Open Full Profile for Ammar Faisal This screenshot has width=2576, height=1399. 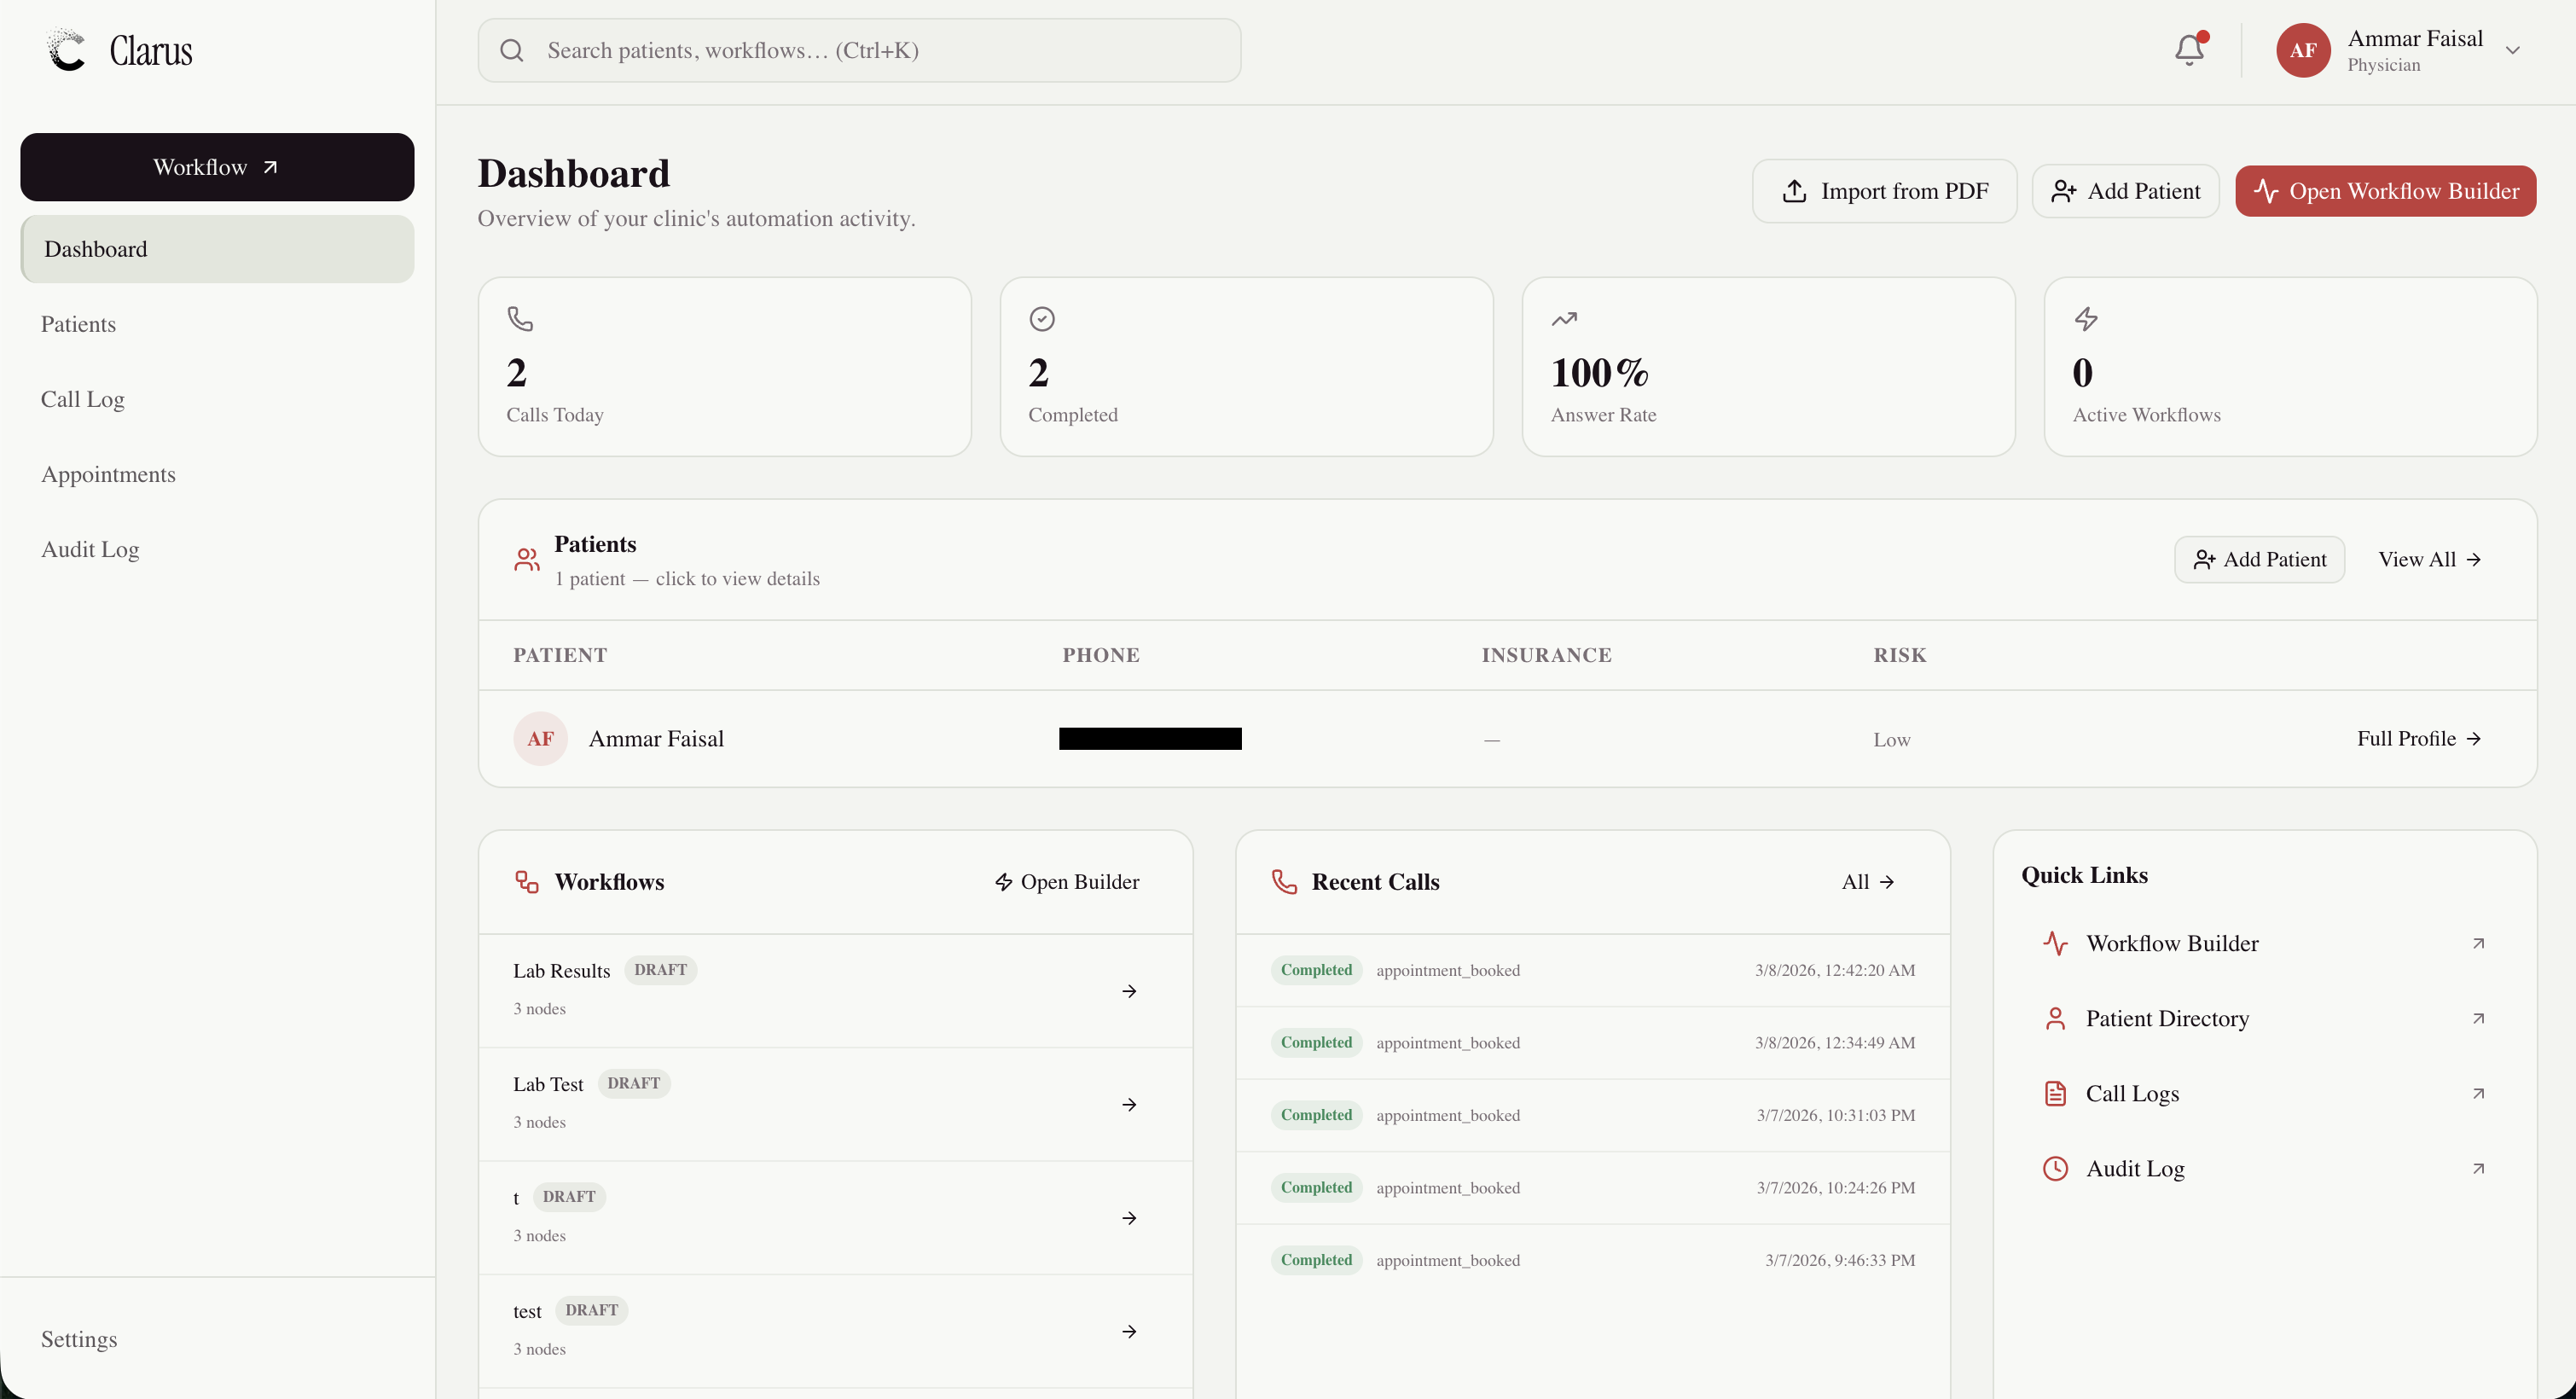pos(2418,738)
